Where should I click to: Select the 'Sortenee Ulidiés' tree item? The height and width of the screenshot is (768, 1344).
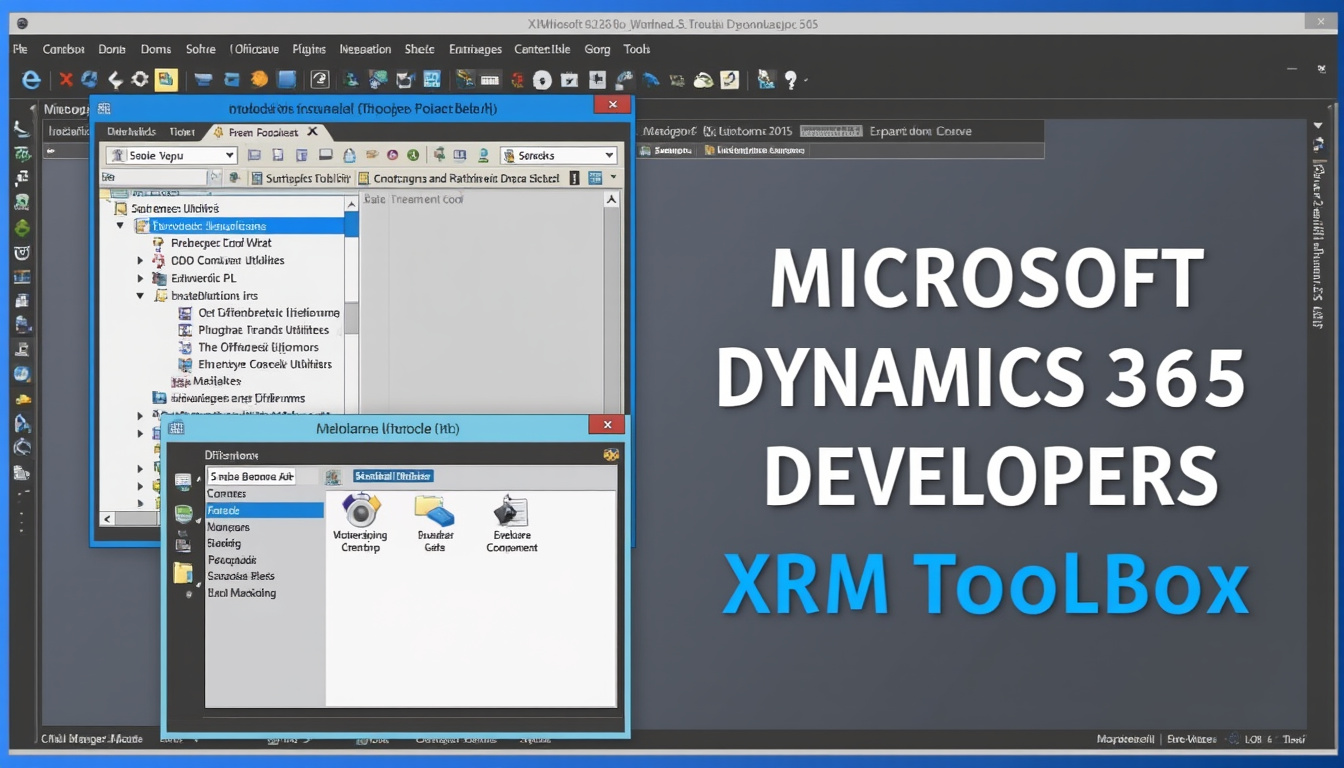pyautogui.click(x=174, y=209)
